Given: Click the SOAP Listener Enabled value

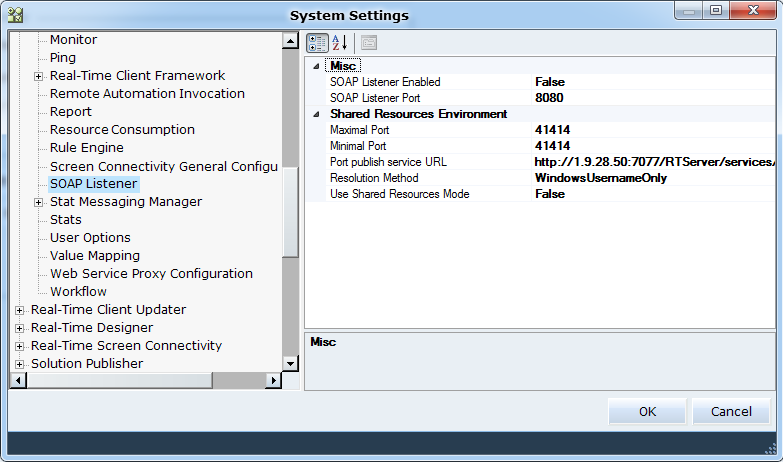Looking at the screenshot, I should click(550, 82).
